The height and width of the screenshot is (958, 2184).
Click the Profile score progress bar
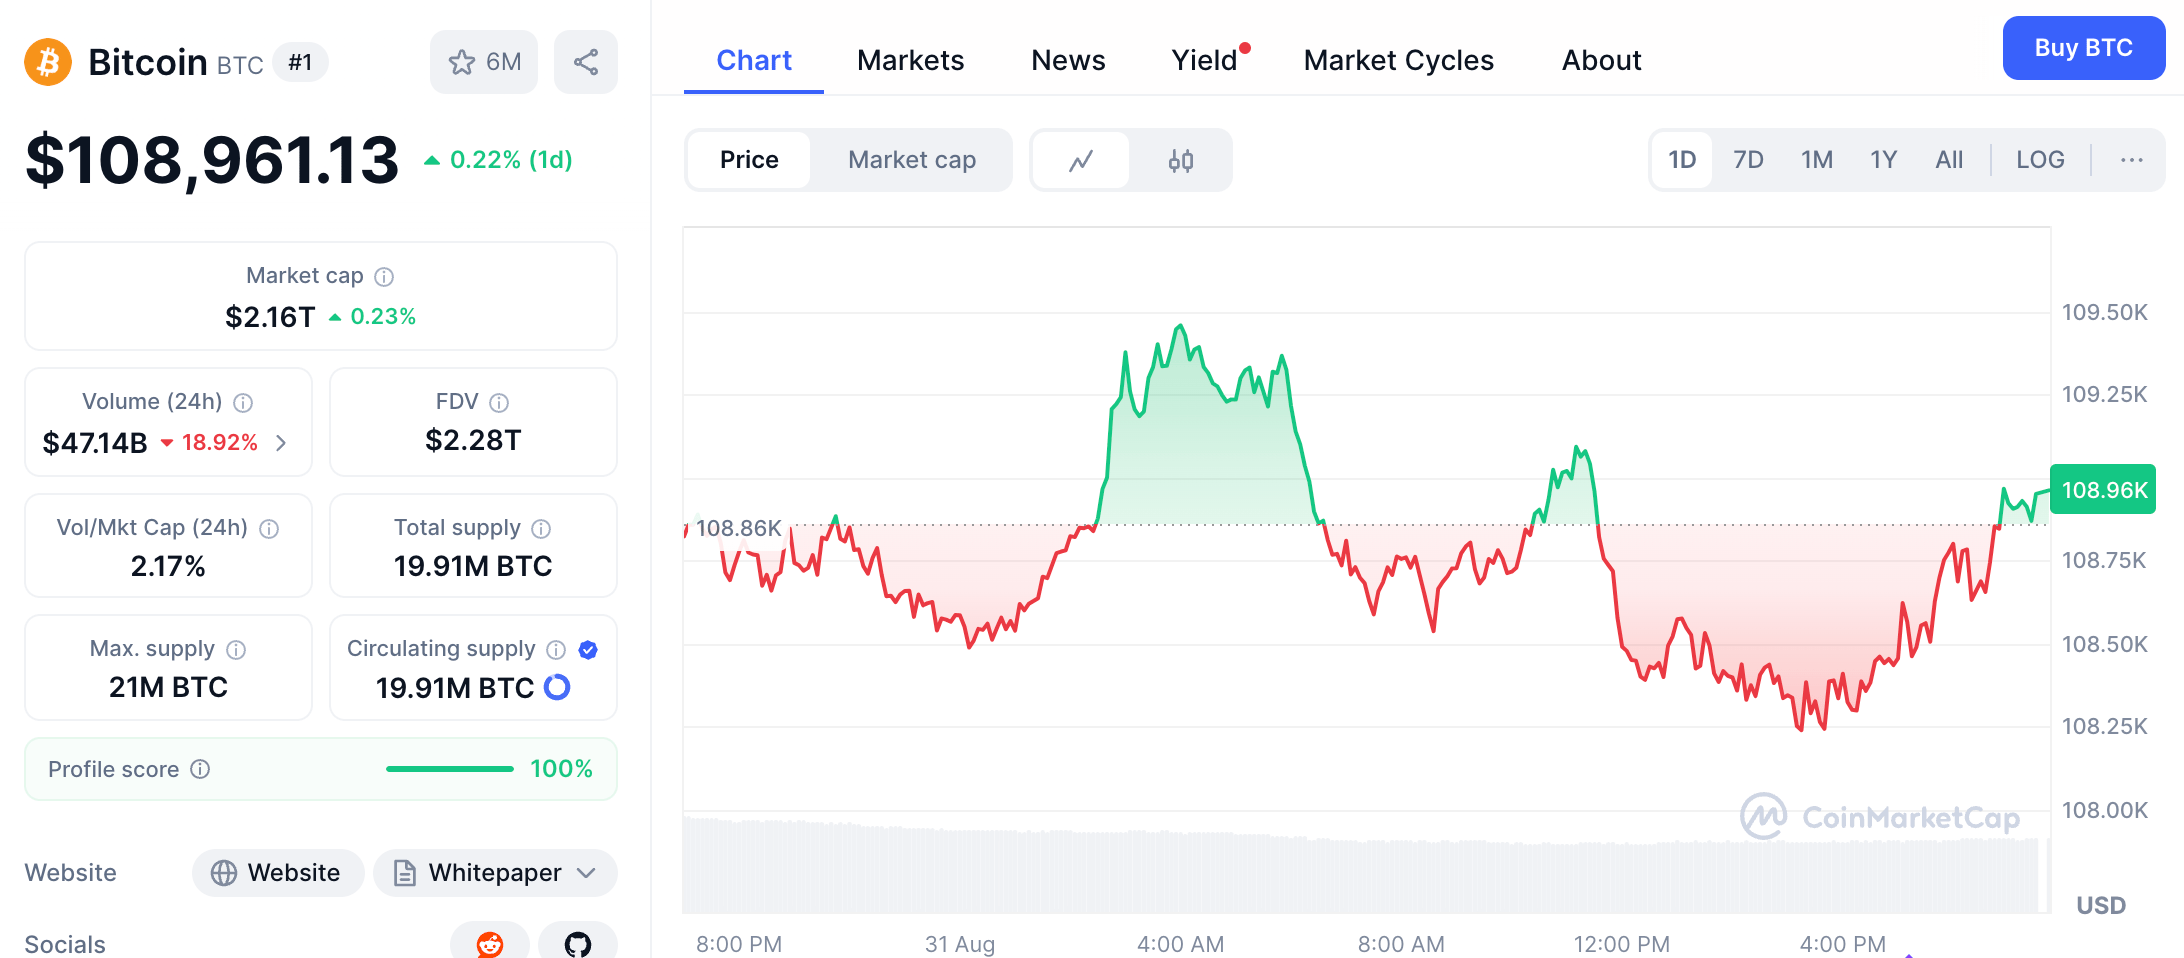point(450,769)
